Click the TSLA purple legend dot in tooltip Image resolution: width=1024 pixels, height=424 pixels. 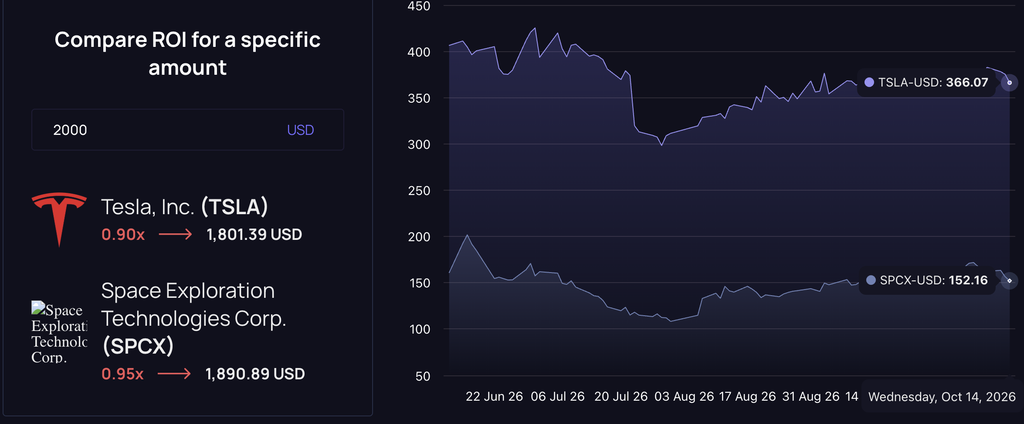point(869,82)
